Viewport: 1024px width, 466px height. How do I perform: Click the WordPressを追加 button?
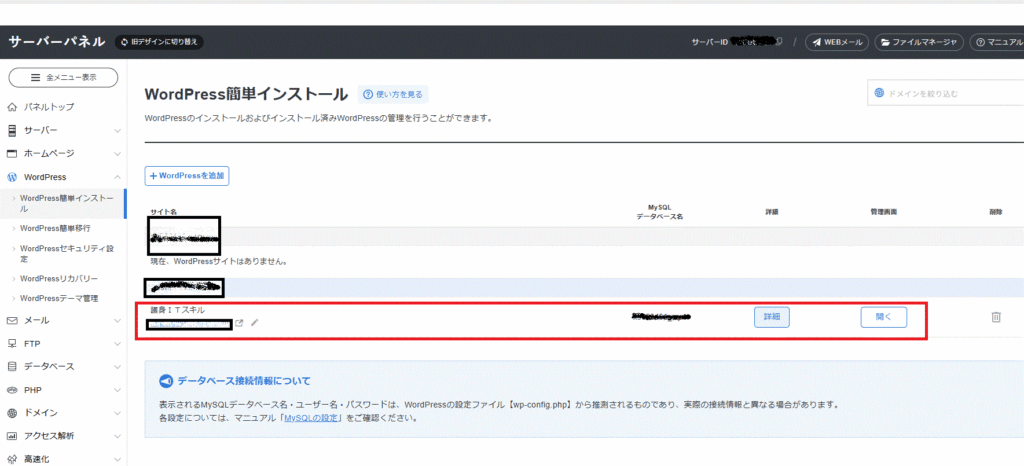tap(187, 176)
